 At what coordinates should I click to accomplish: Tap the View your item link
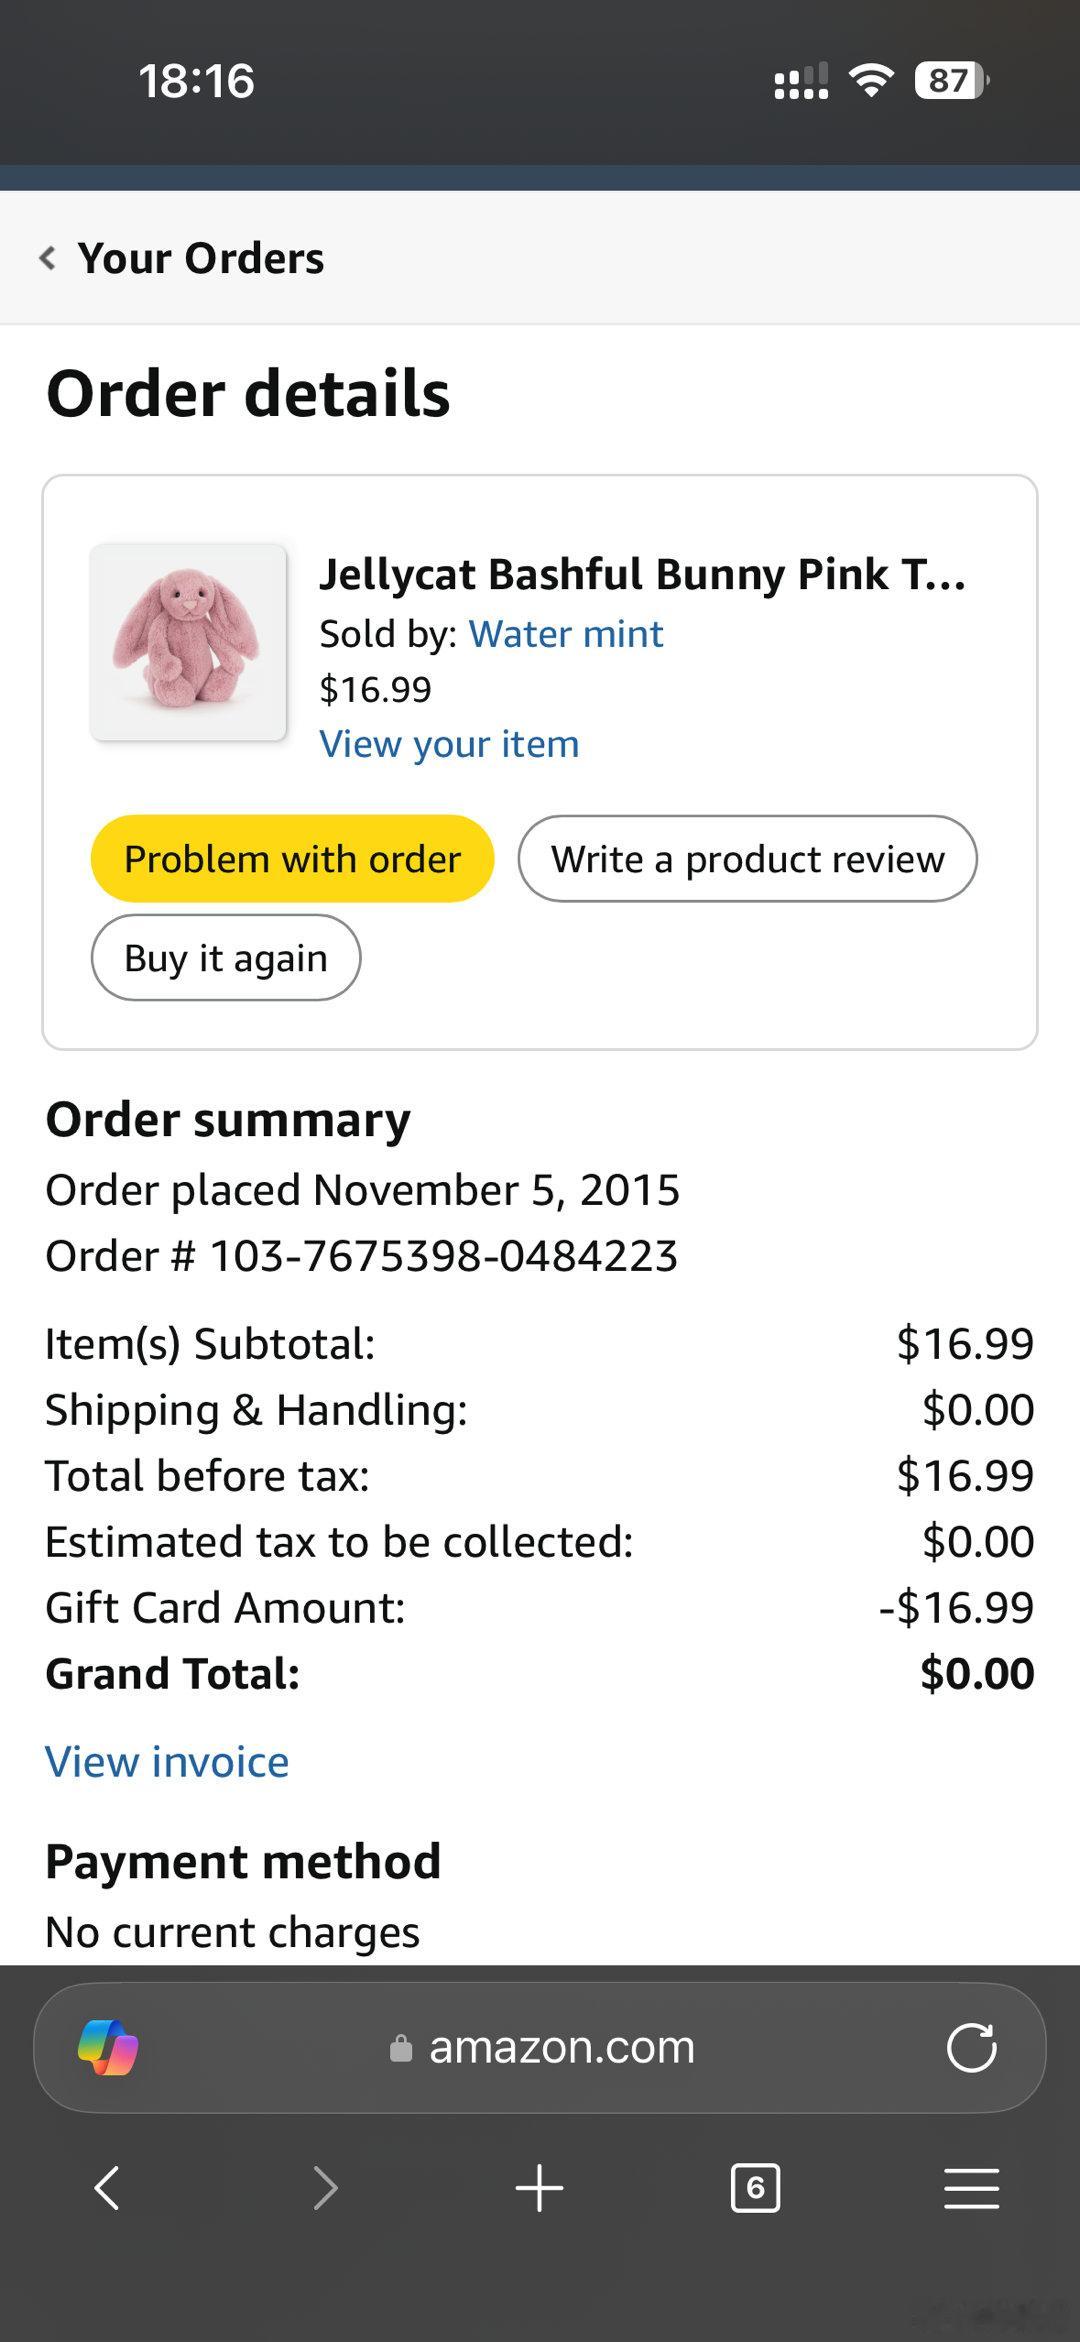tap(449, 744)
